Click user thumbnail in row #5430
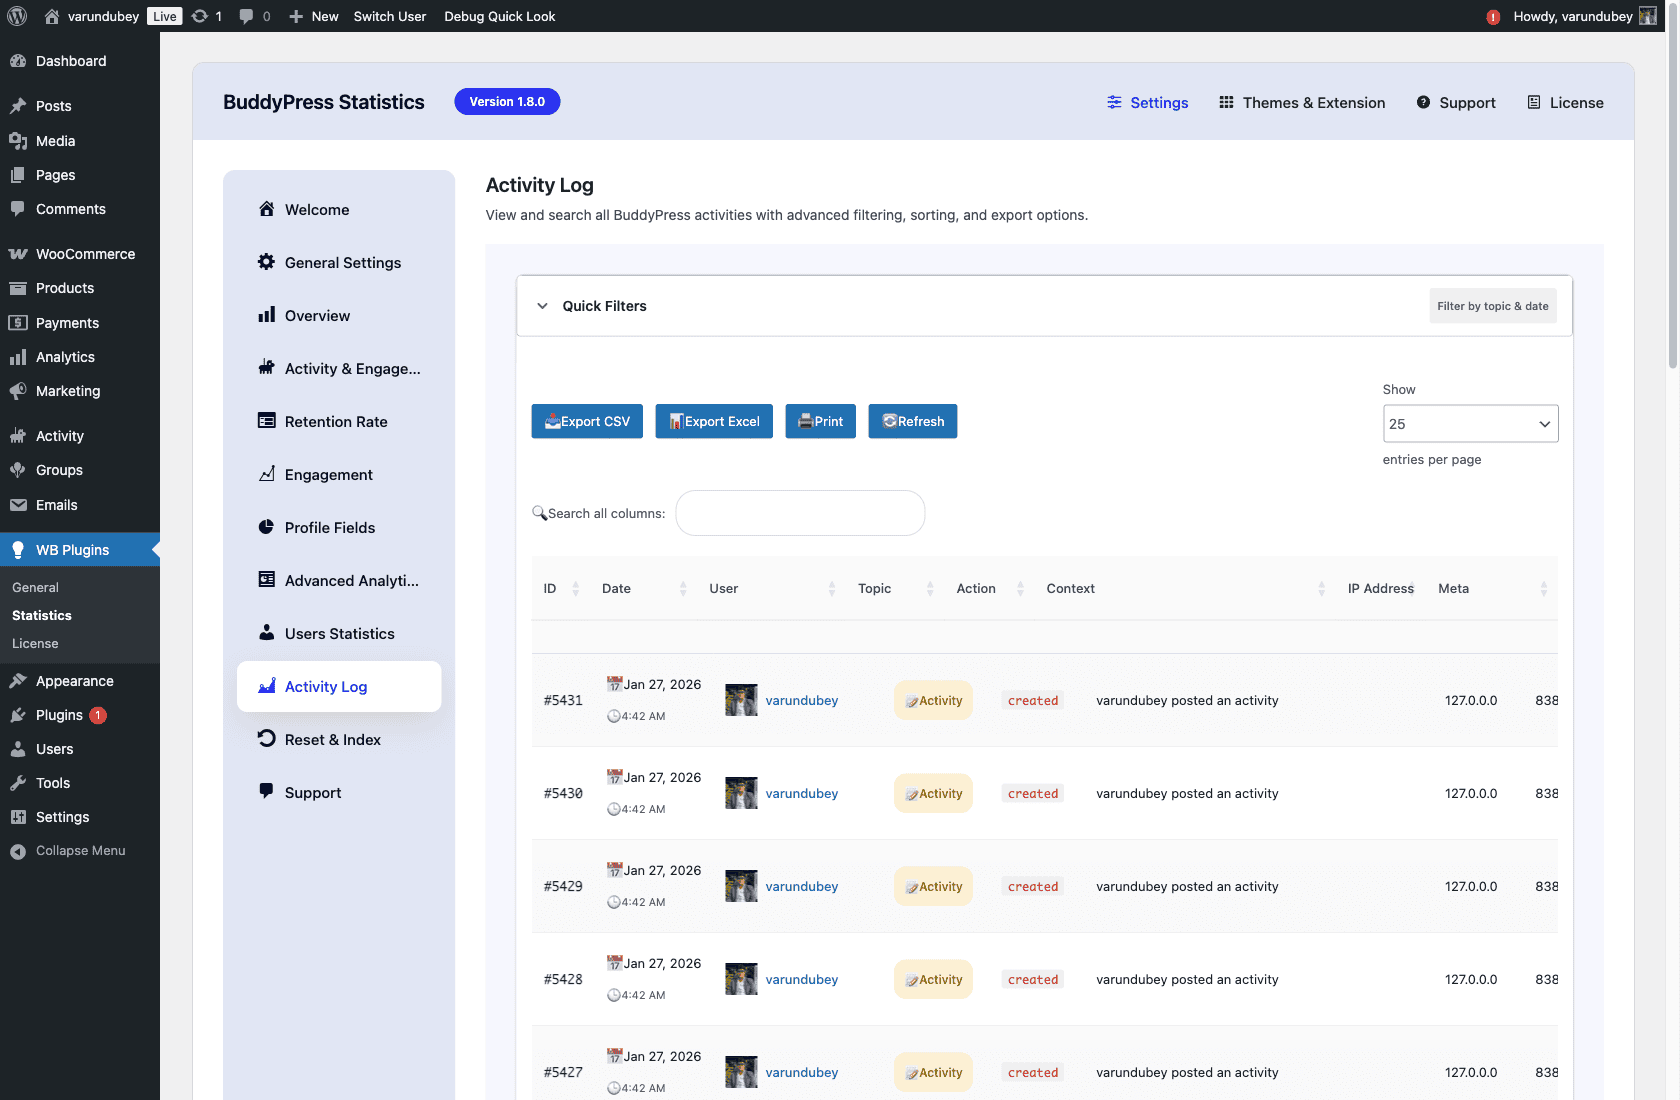The width and height of the screenshot is (1680, 1100). coord(741,793)
